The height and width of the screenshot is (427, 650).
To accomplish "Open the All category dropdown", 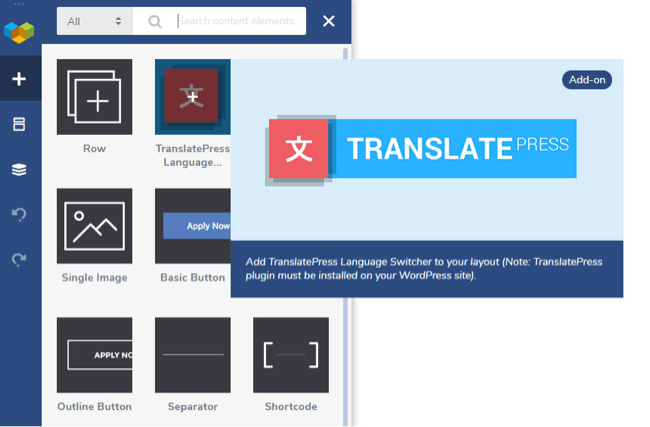I will (x=95, y=21).
